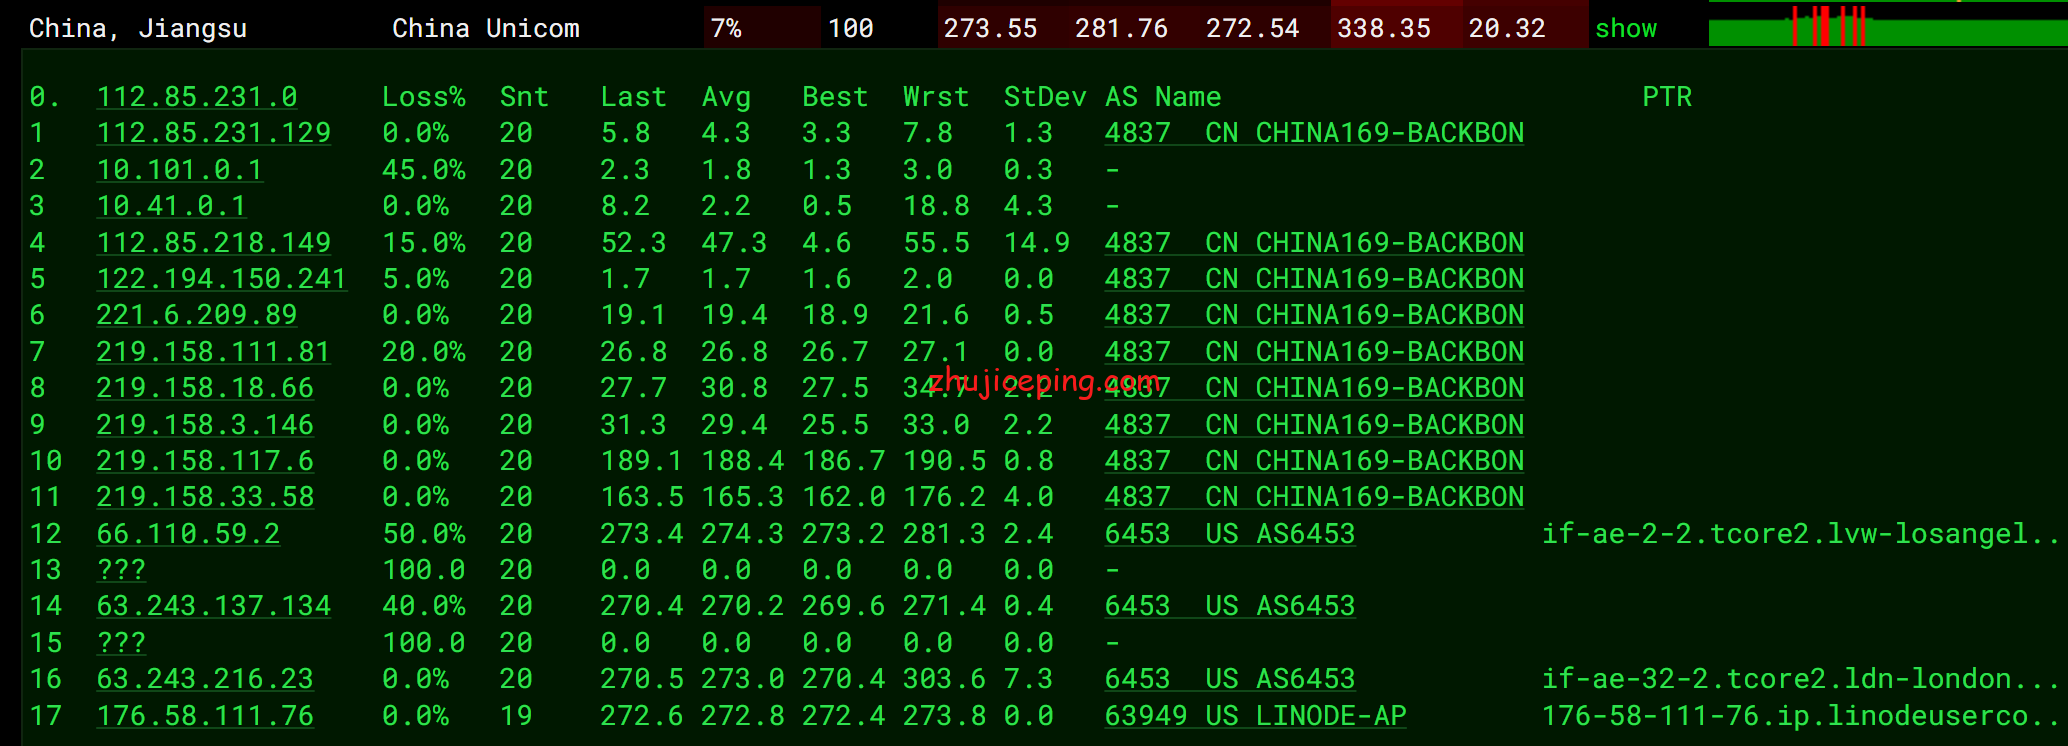Click the 'Avg' column header

coord(726,97)
